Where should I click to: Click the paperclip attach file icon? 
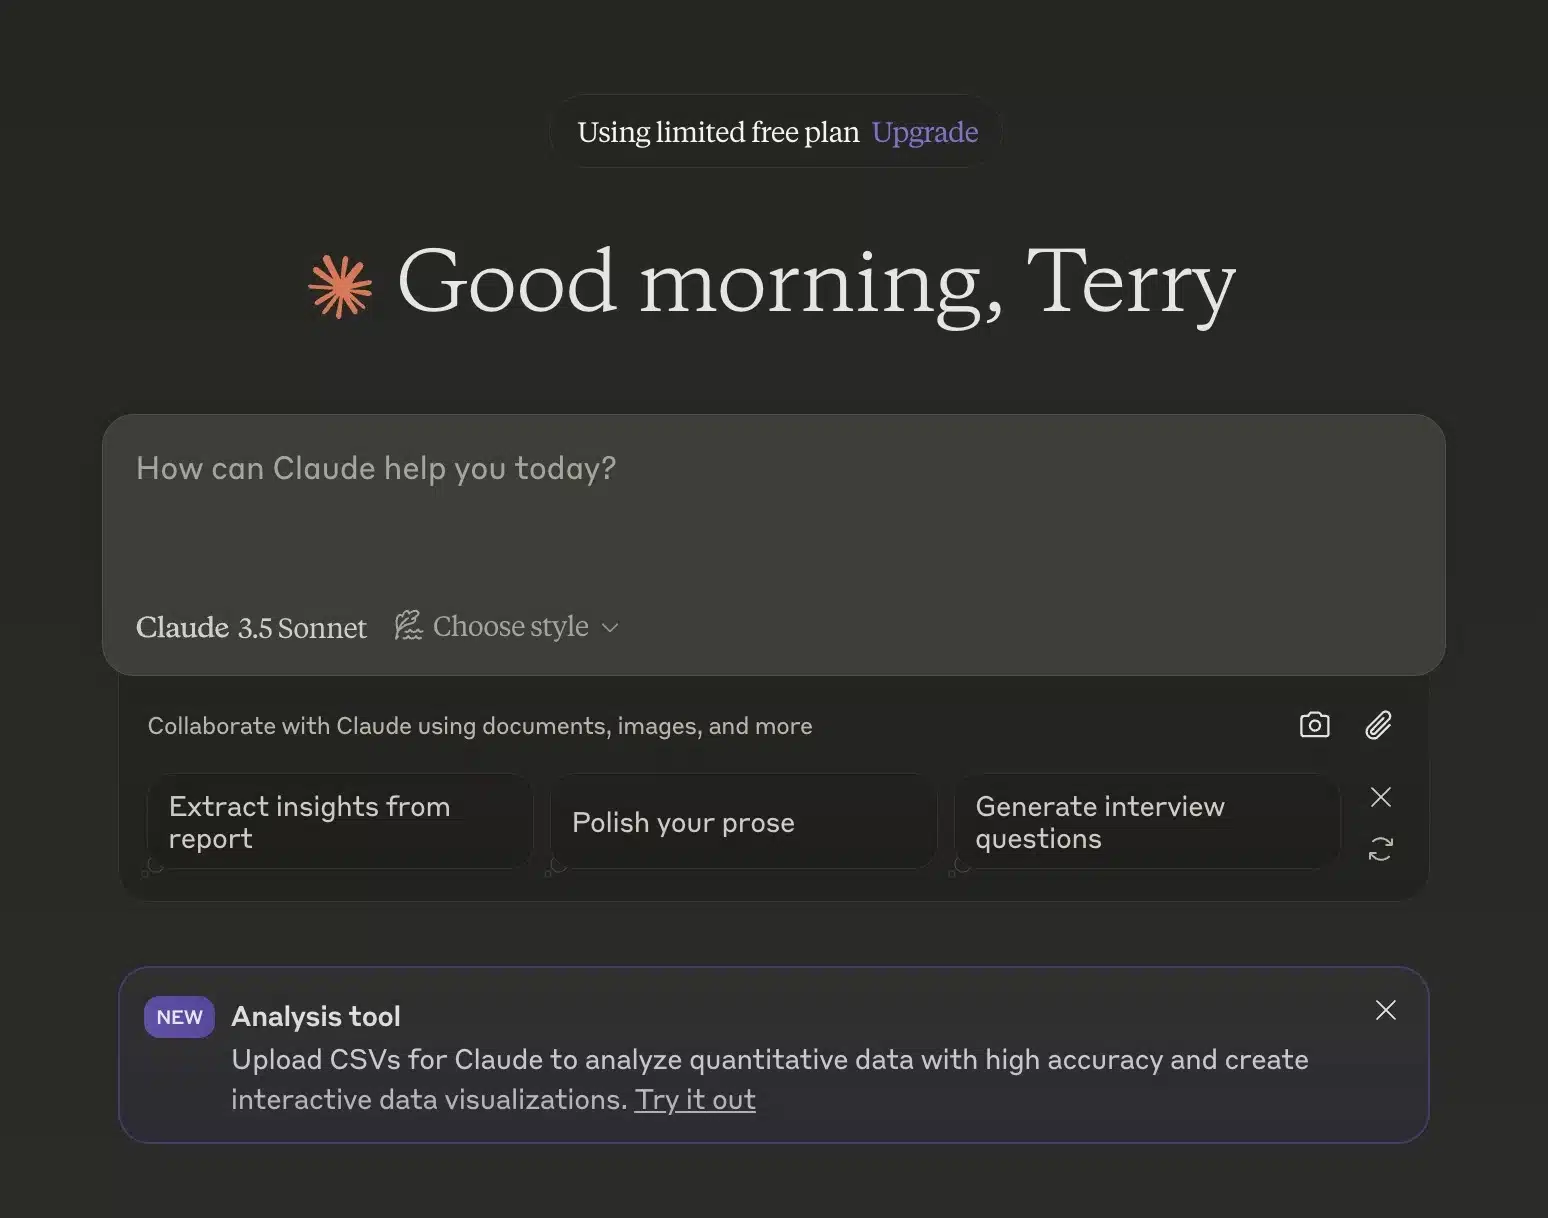(x=1378, y=725)
